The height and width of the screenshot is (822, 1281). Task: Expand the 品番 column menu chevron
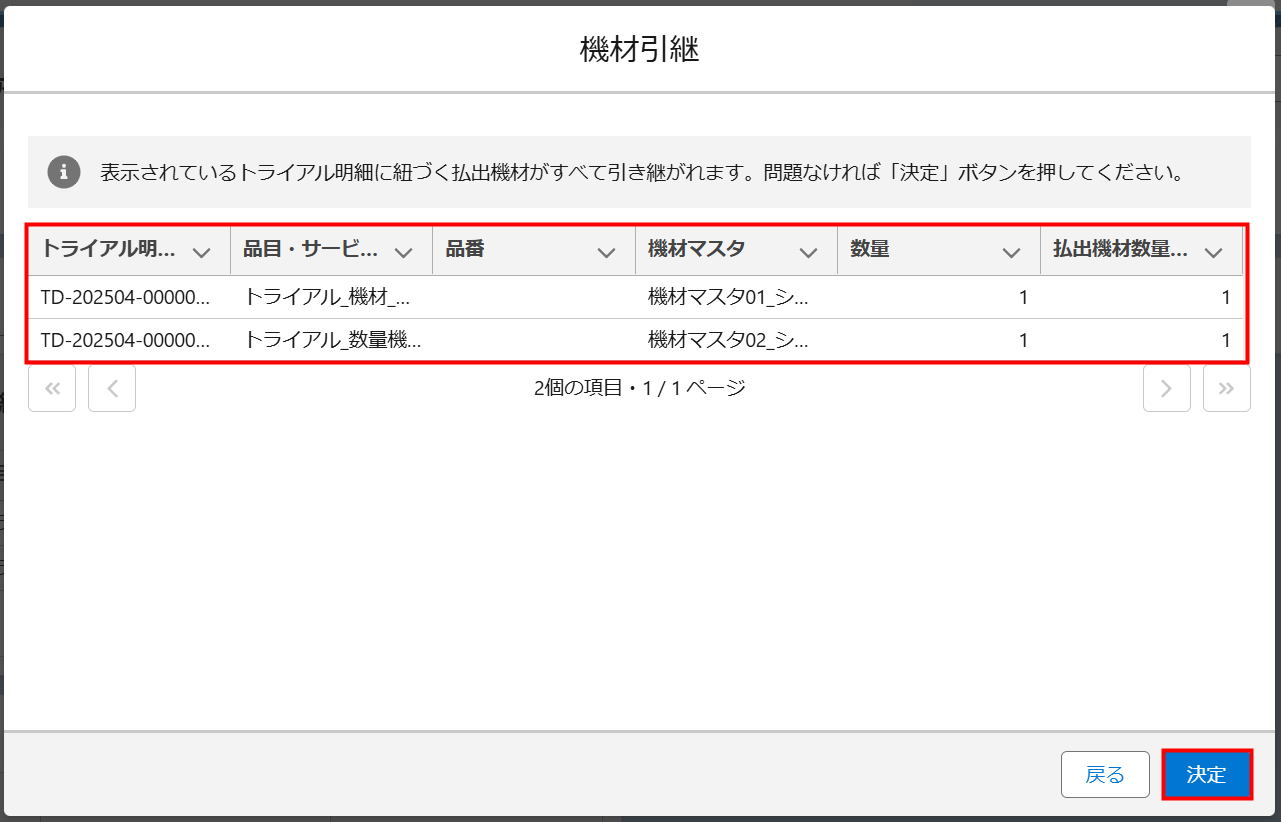click(606, 252)
